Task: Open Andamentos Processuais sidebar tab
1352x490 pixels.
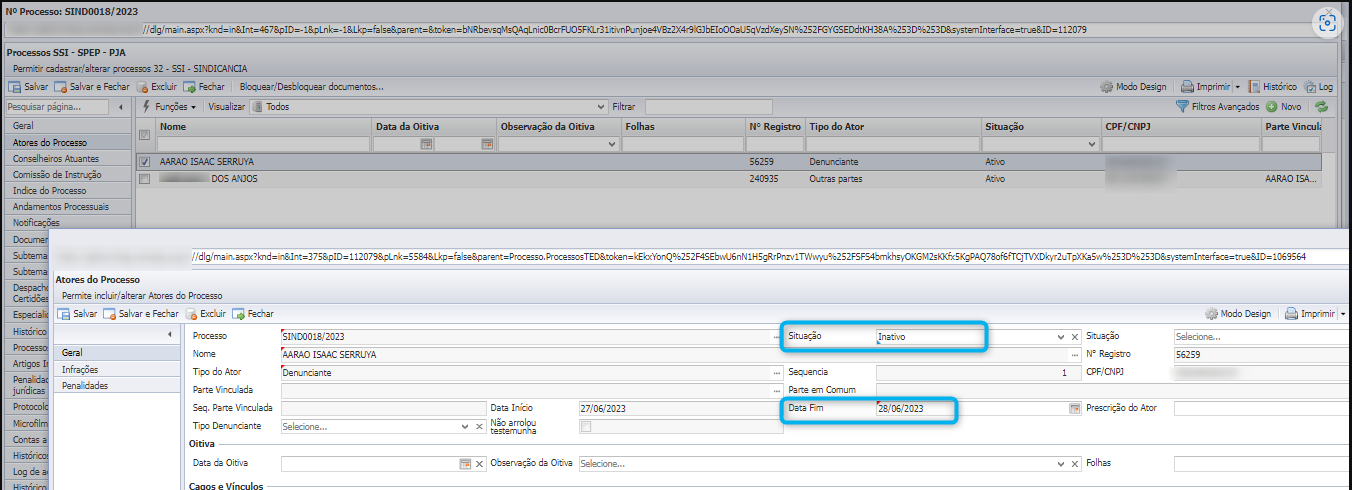Action: (66, 207)
